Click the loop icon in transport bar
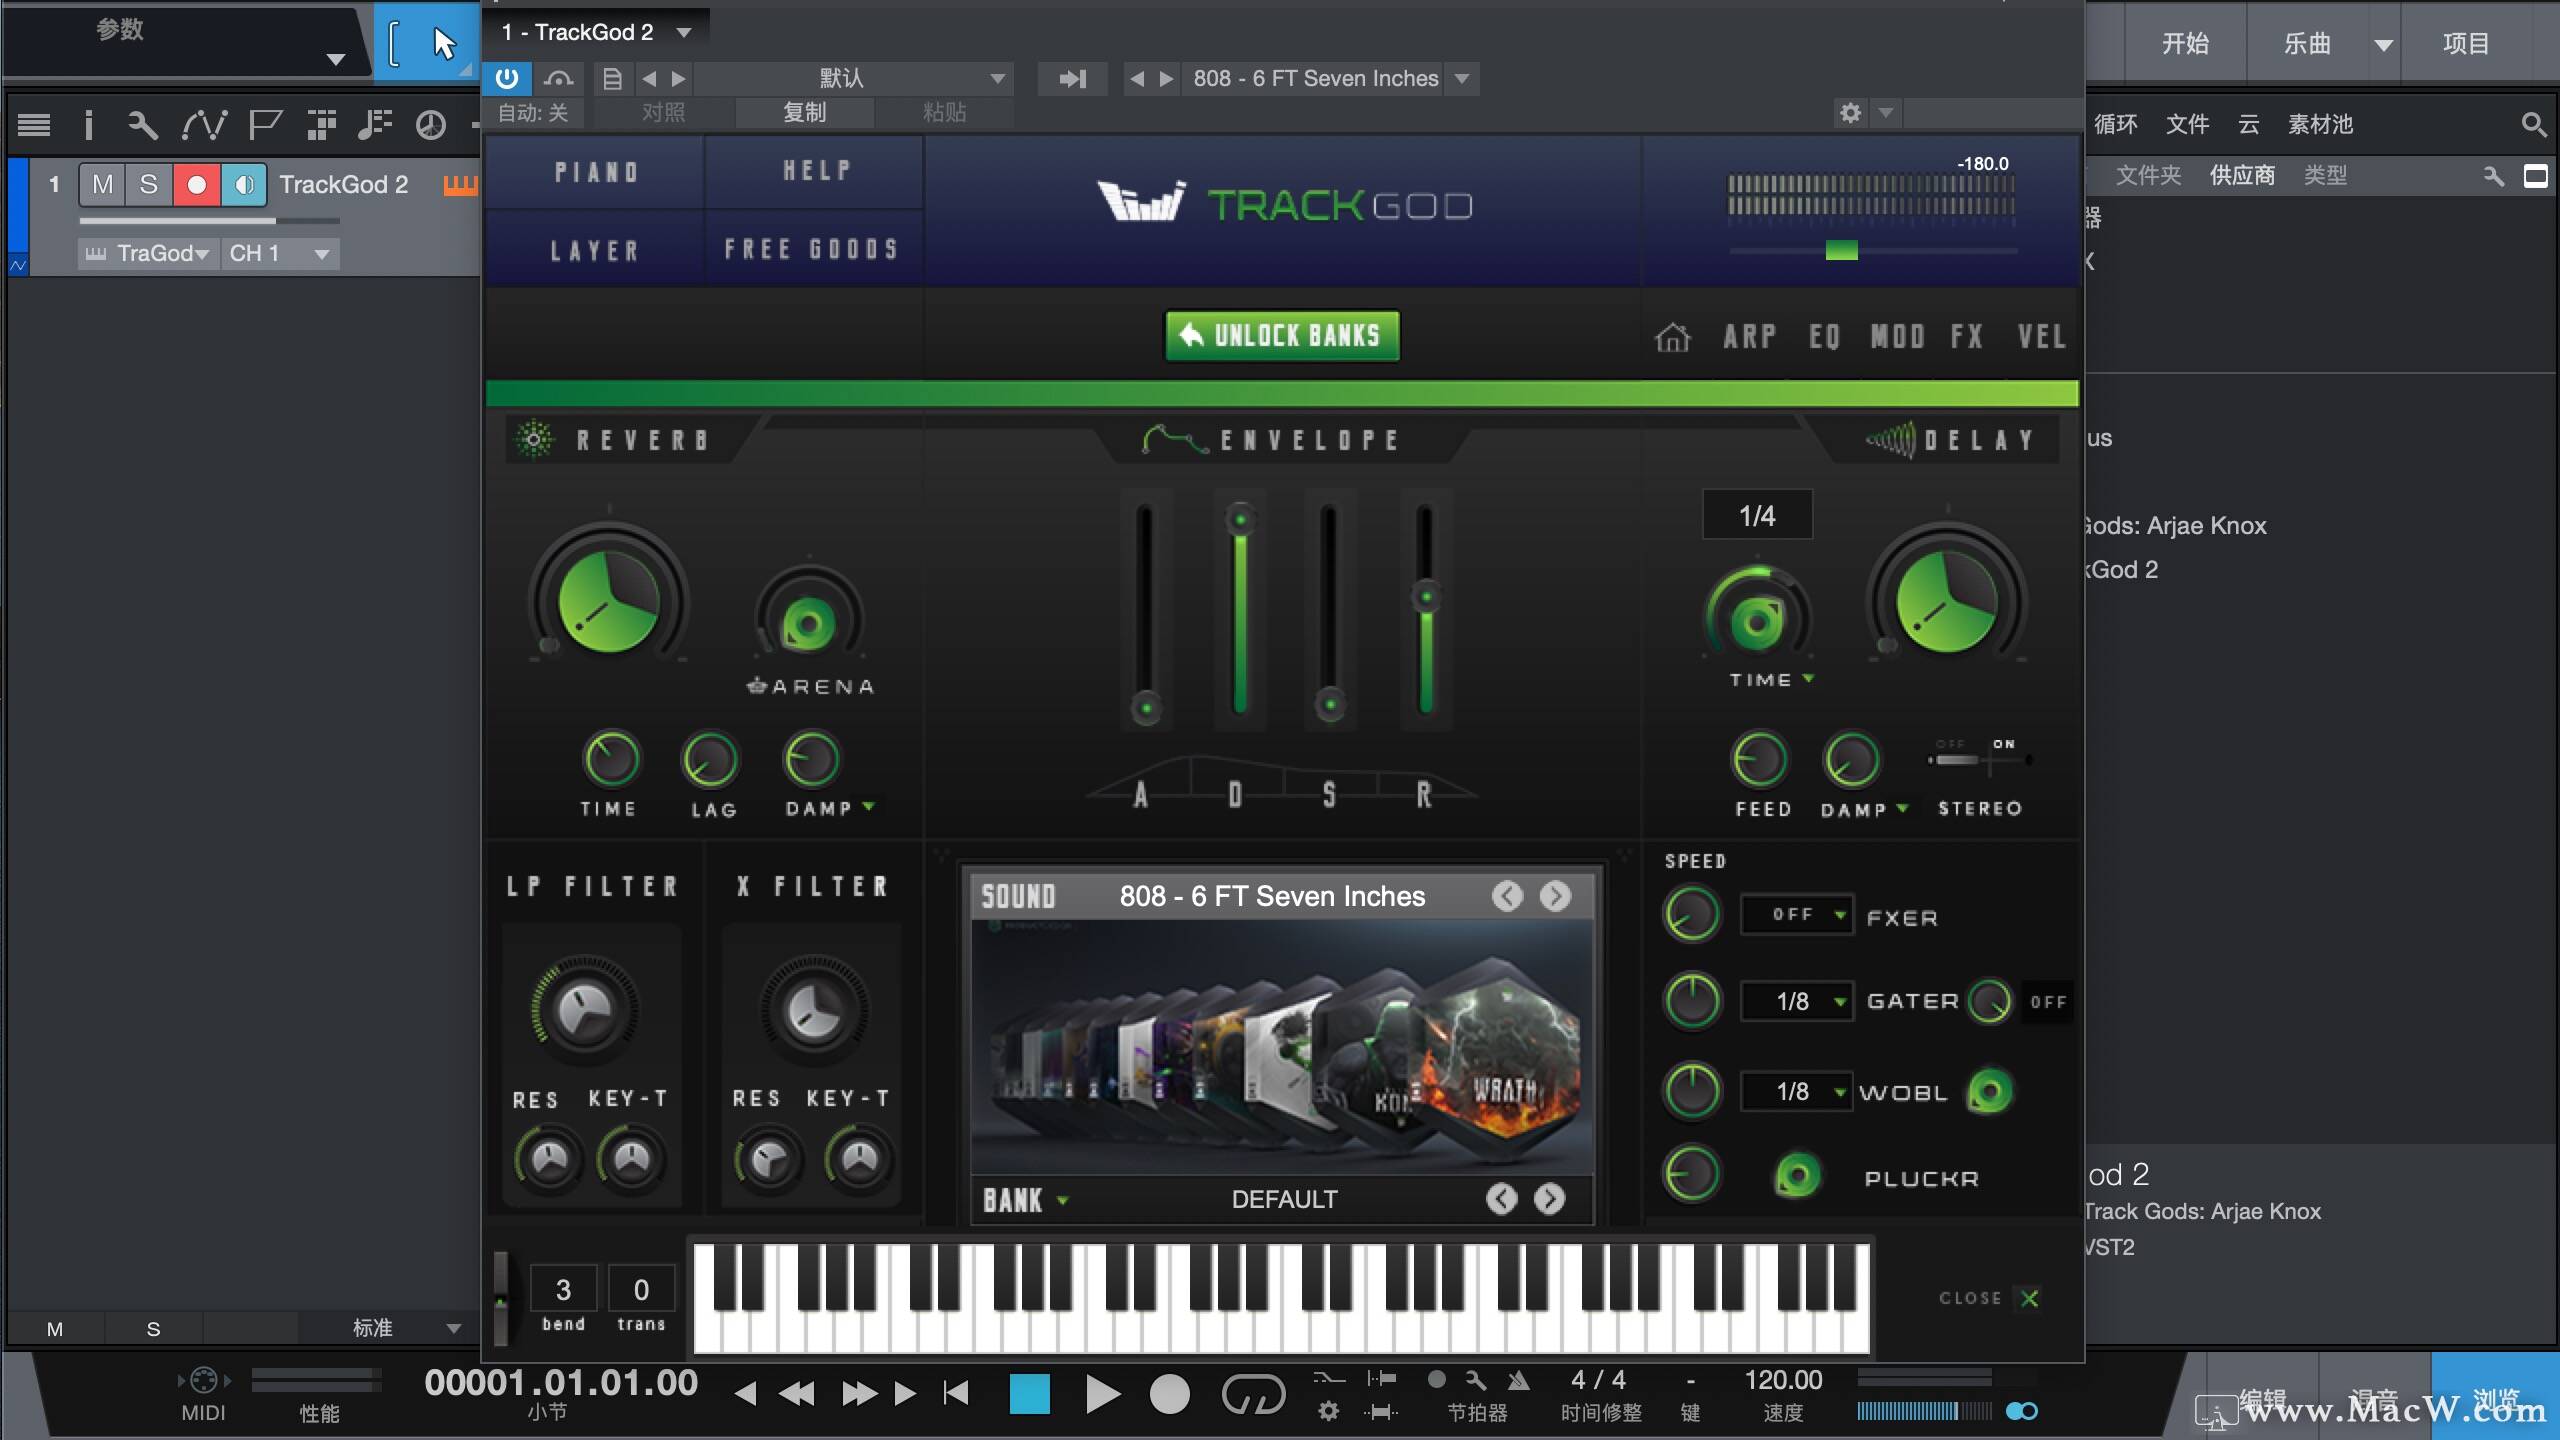Viewport: 2560px width, 1440px height. (1252, 1394)
